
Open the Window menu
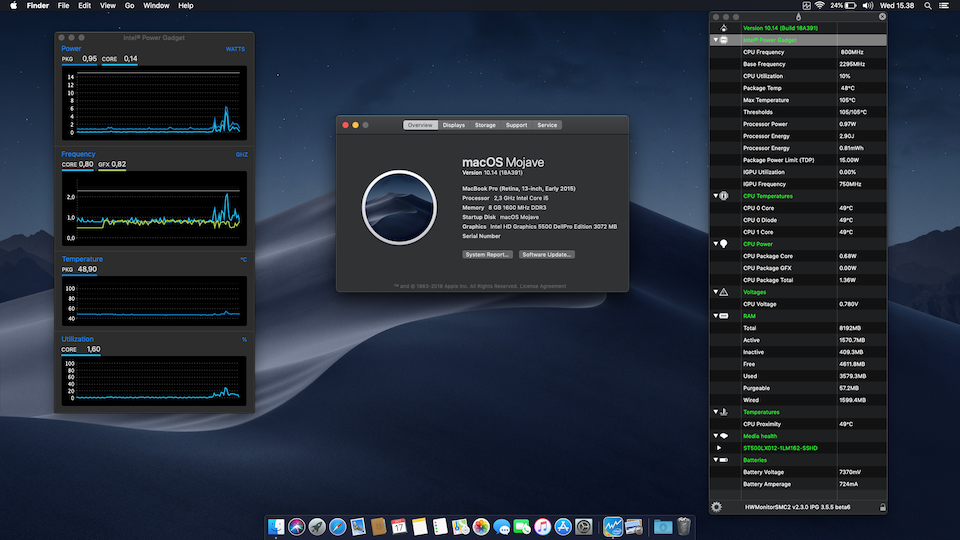click(x=156, y=6)
